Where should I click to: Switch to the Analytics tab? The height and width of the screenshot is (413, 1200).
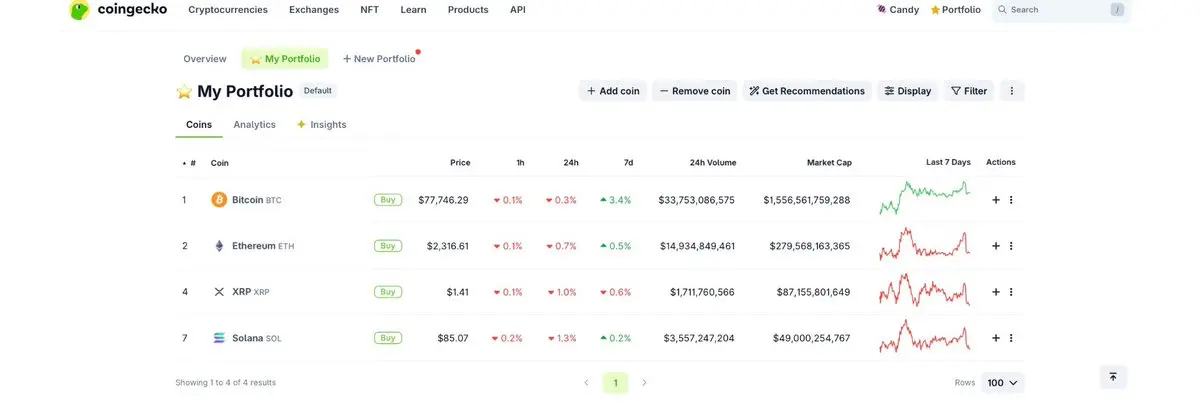click(254, 125)
